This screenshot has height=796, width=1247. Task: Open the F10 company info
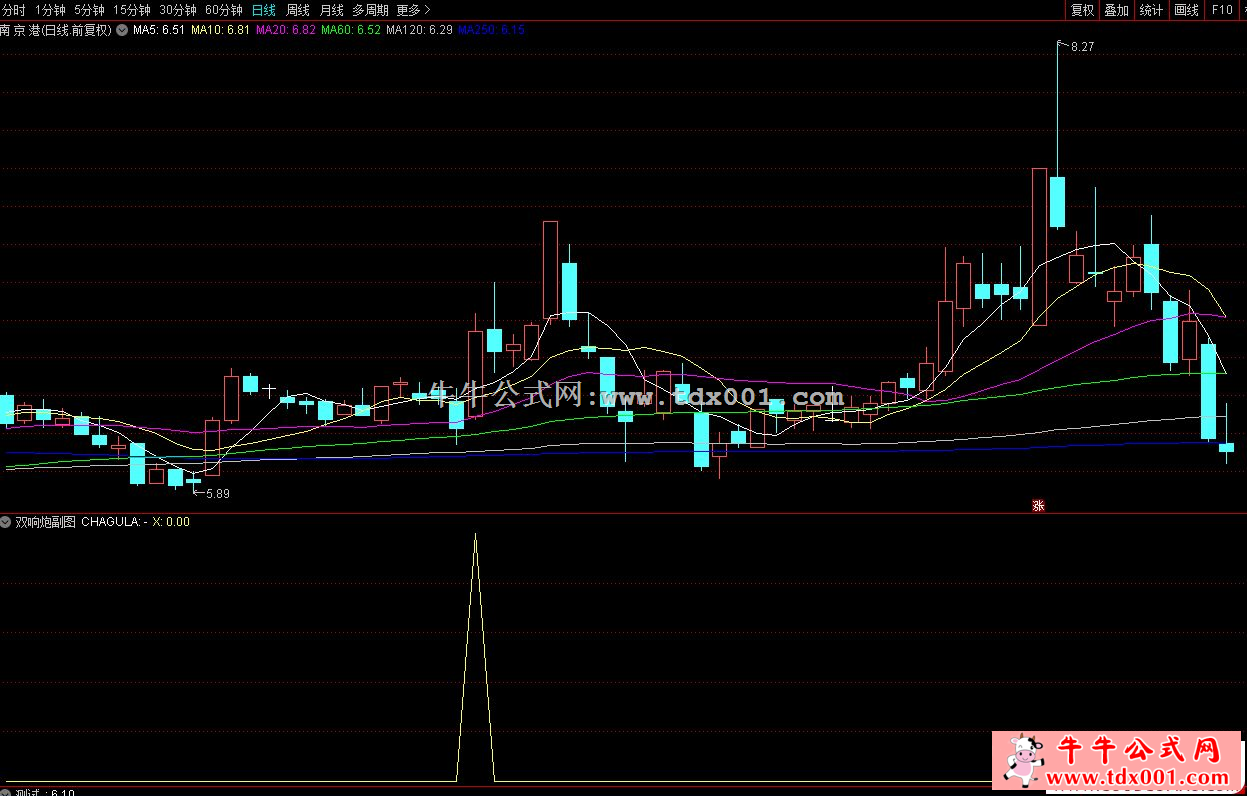(1222, 10)
